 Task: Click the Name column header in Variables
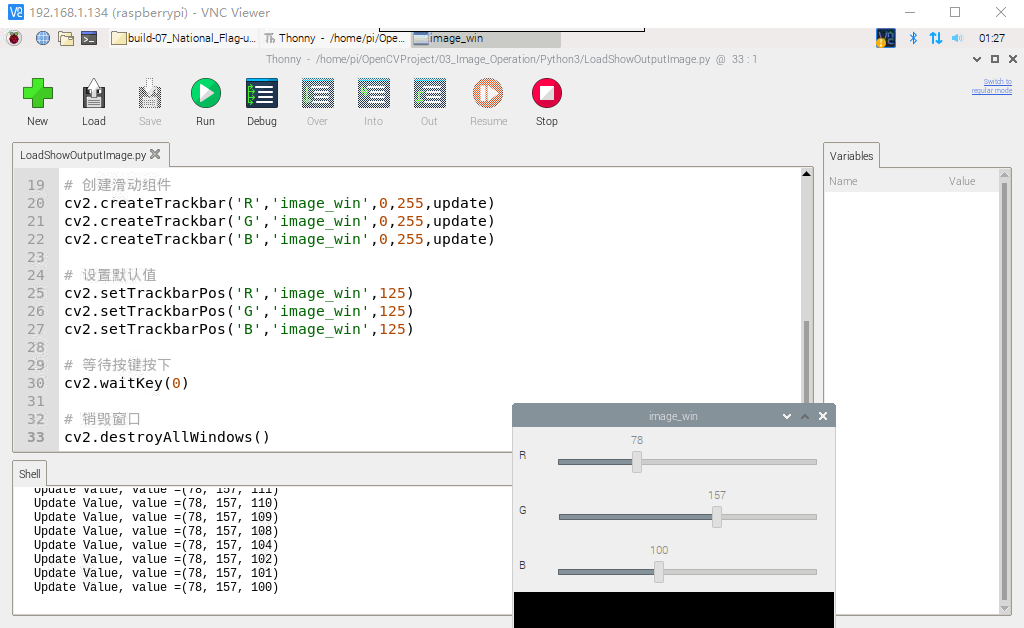pos(843,181)
